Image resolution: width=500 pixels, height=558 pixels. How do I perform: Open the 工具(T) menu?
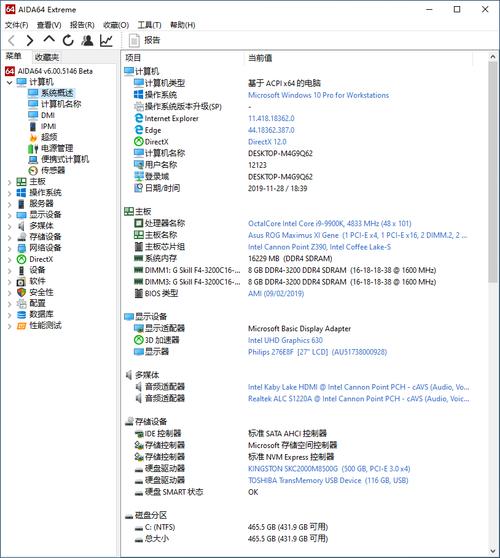tap(149, 25)
